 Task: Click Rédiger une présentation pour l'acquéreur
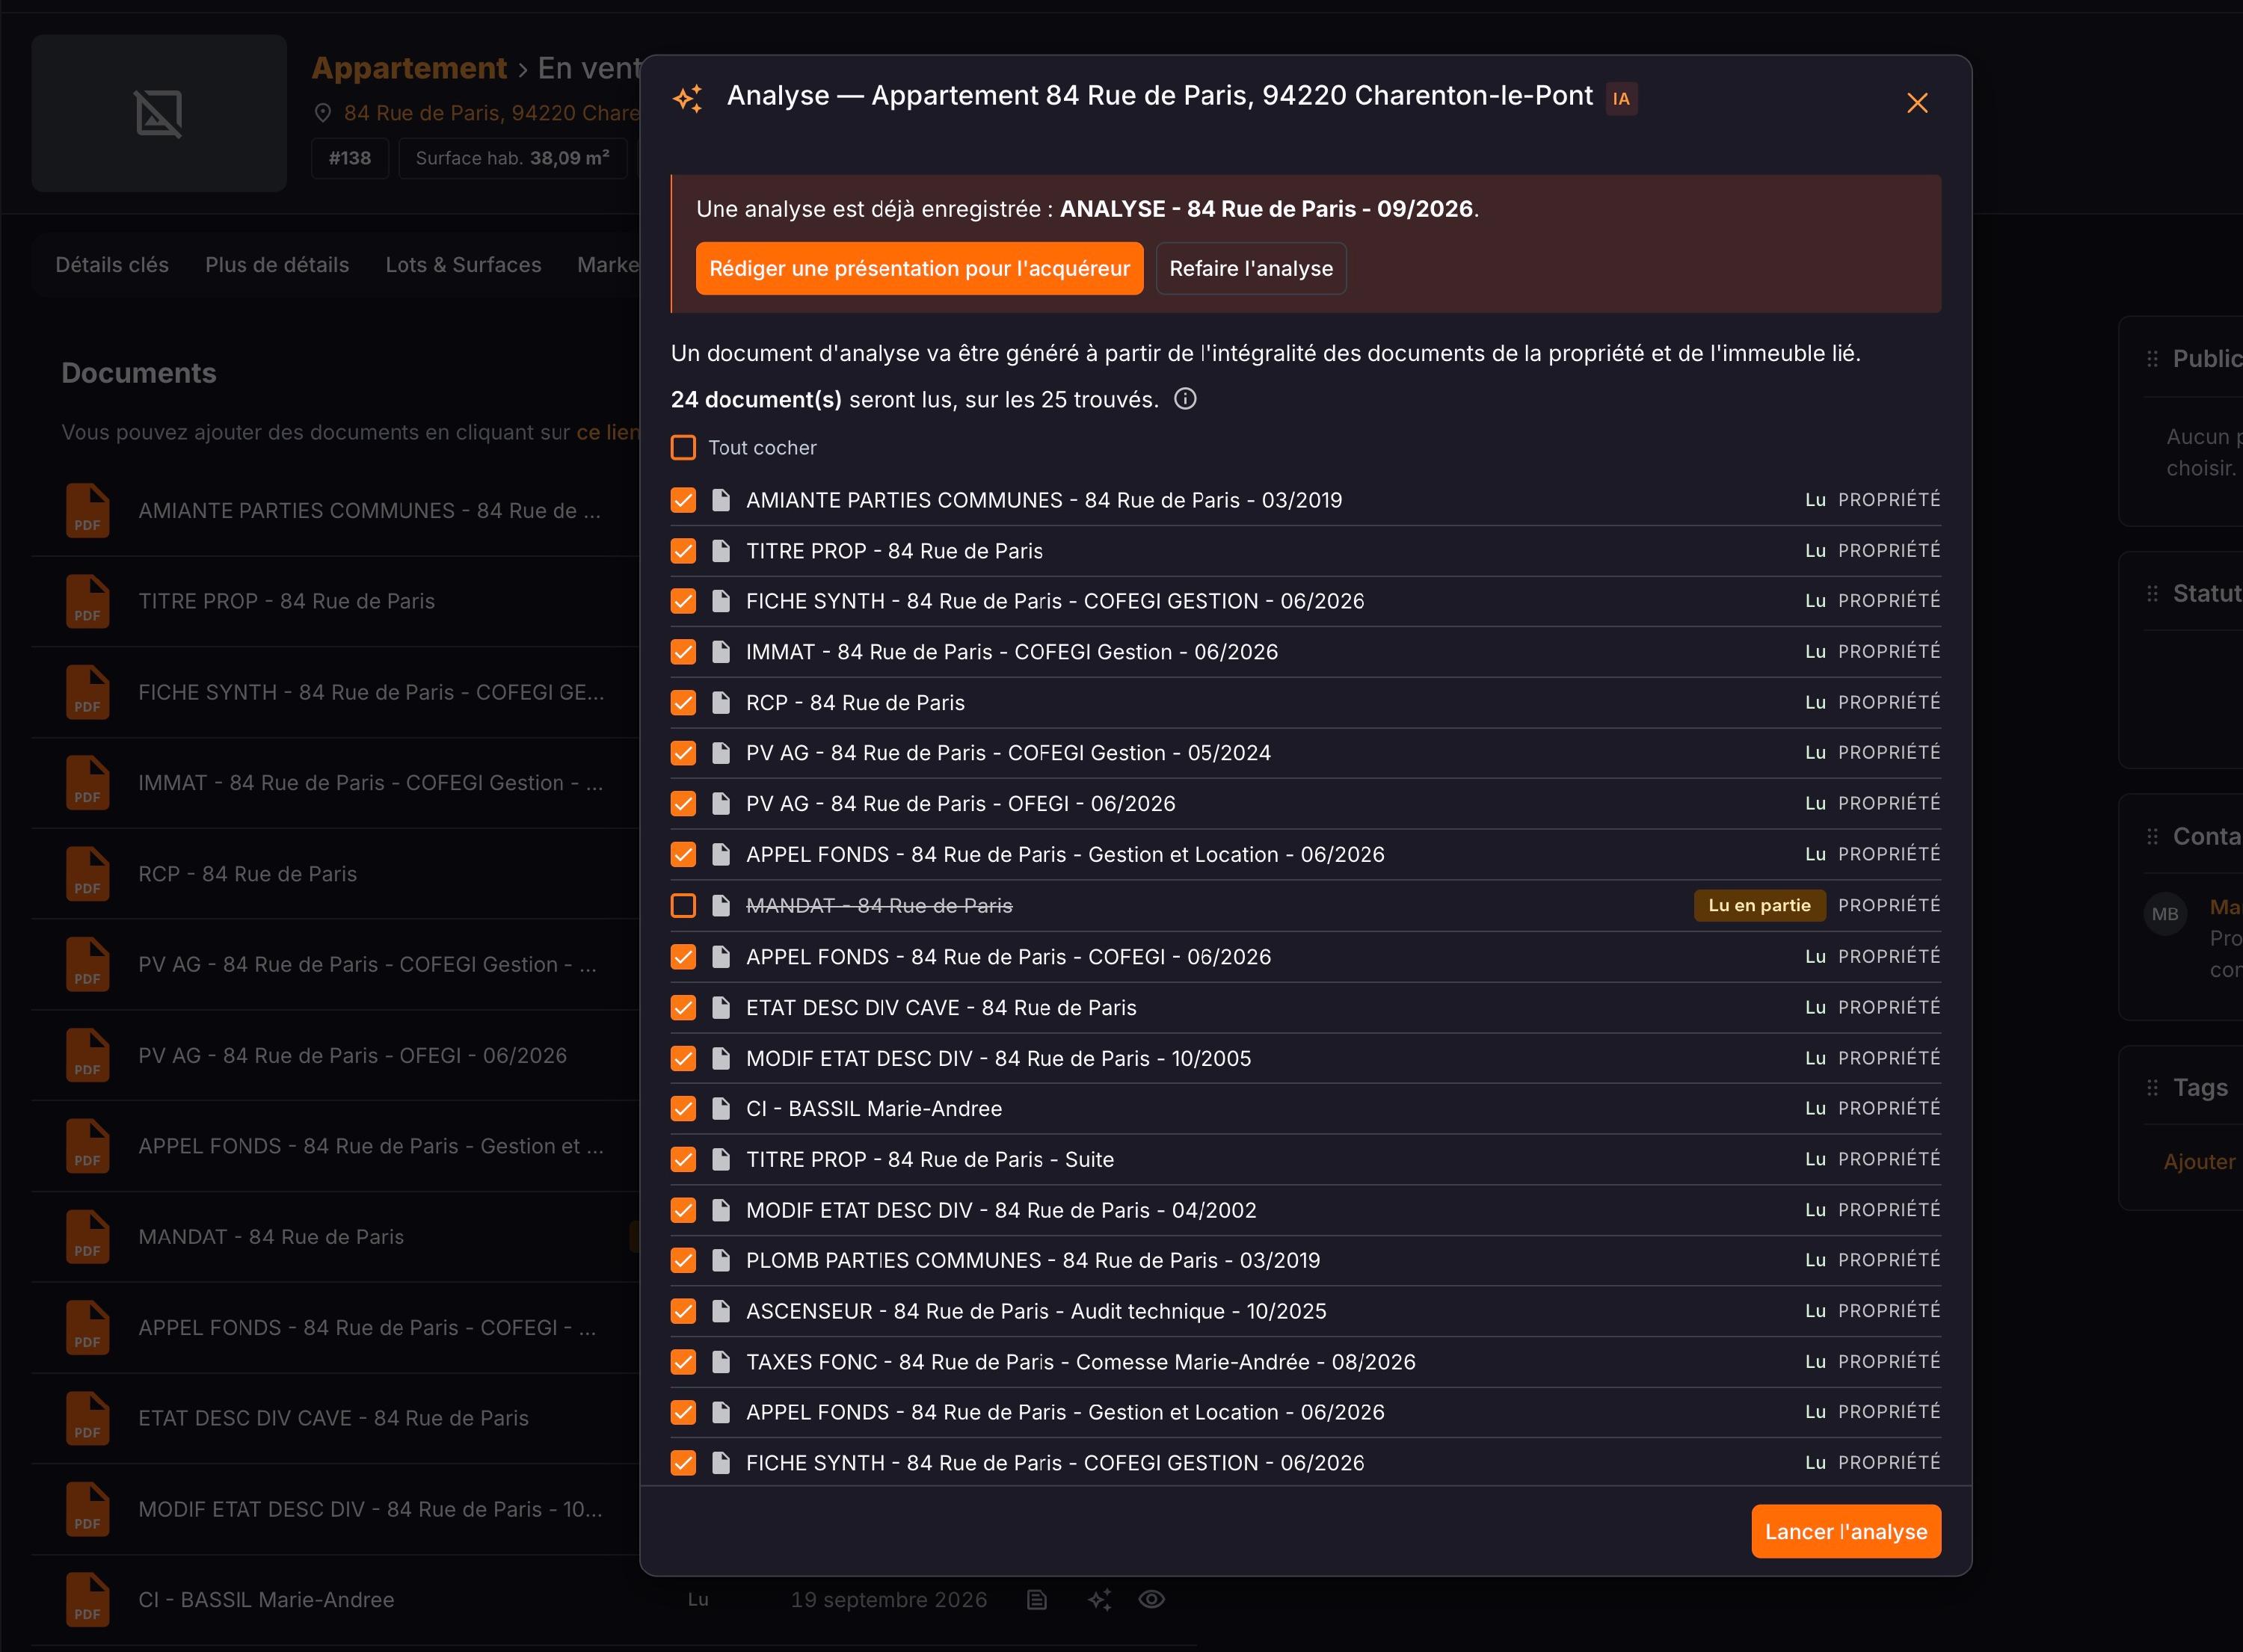click(919, 268)
